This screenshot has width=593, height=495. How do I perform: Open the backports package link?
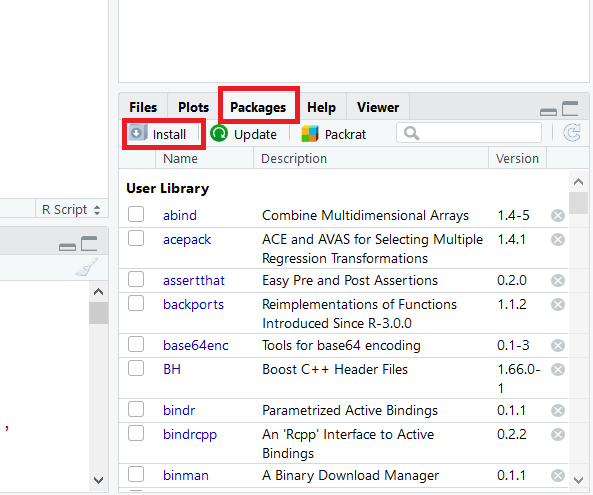coord(194,305)
